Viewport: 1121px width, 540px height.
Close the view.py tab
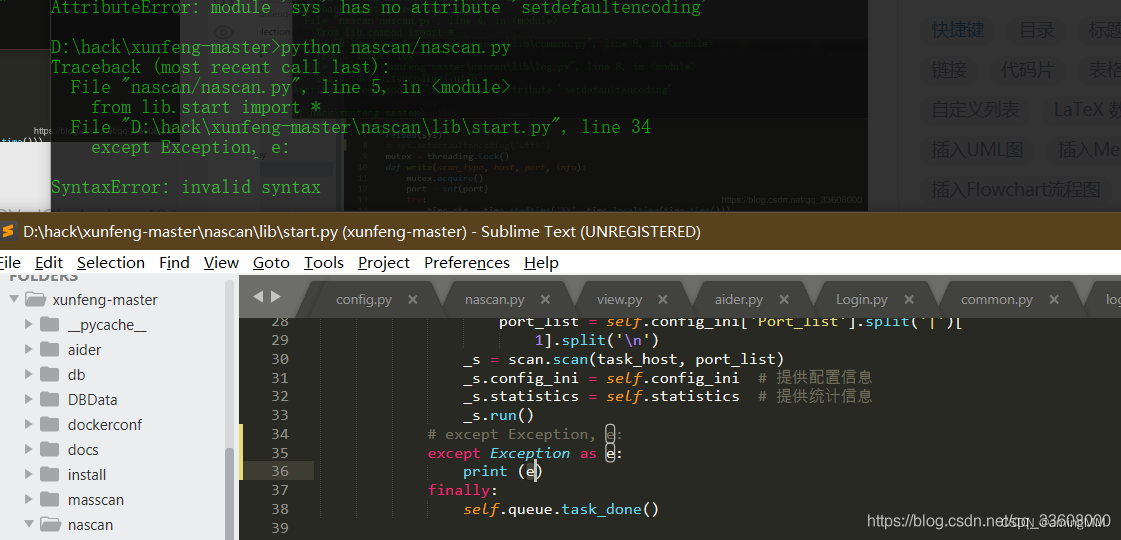coord(663,300)
